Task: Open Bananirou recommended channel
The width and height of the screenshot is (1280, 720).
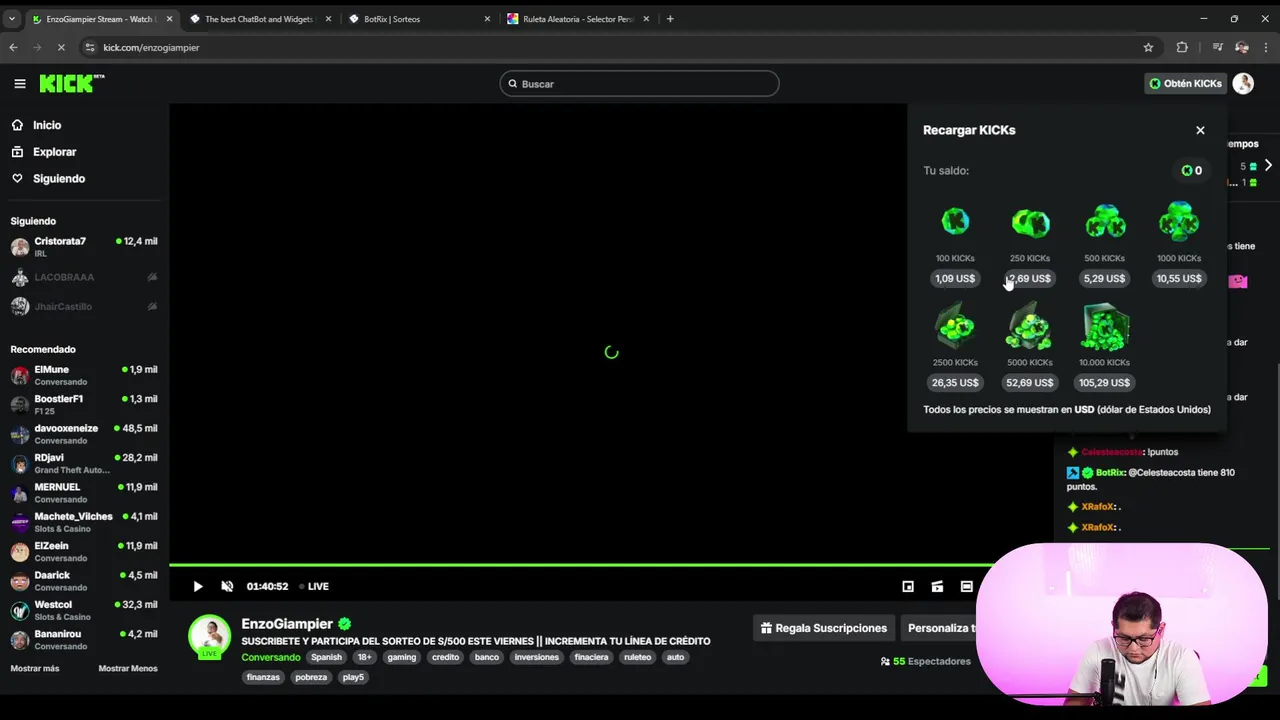Action: pyautogui.click(x=84, y=640)
